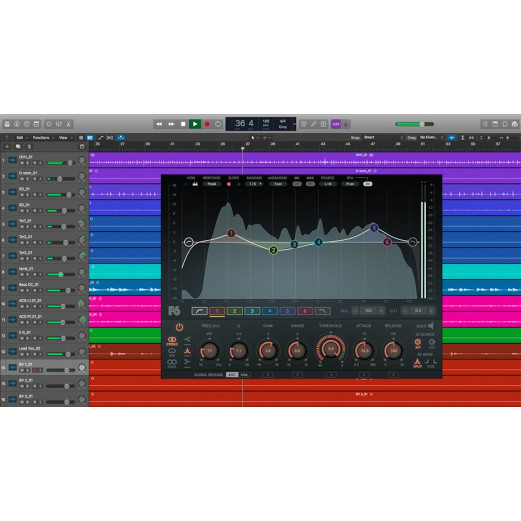Click the F6 THRESHOLD knob

(330, 349)
